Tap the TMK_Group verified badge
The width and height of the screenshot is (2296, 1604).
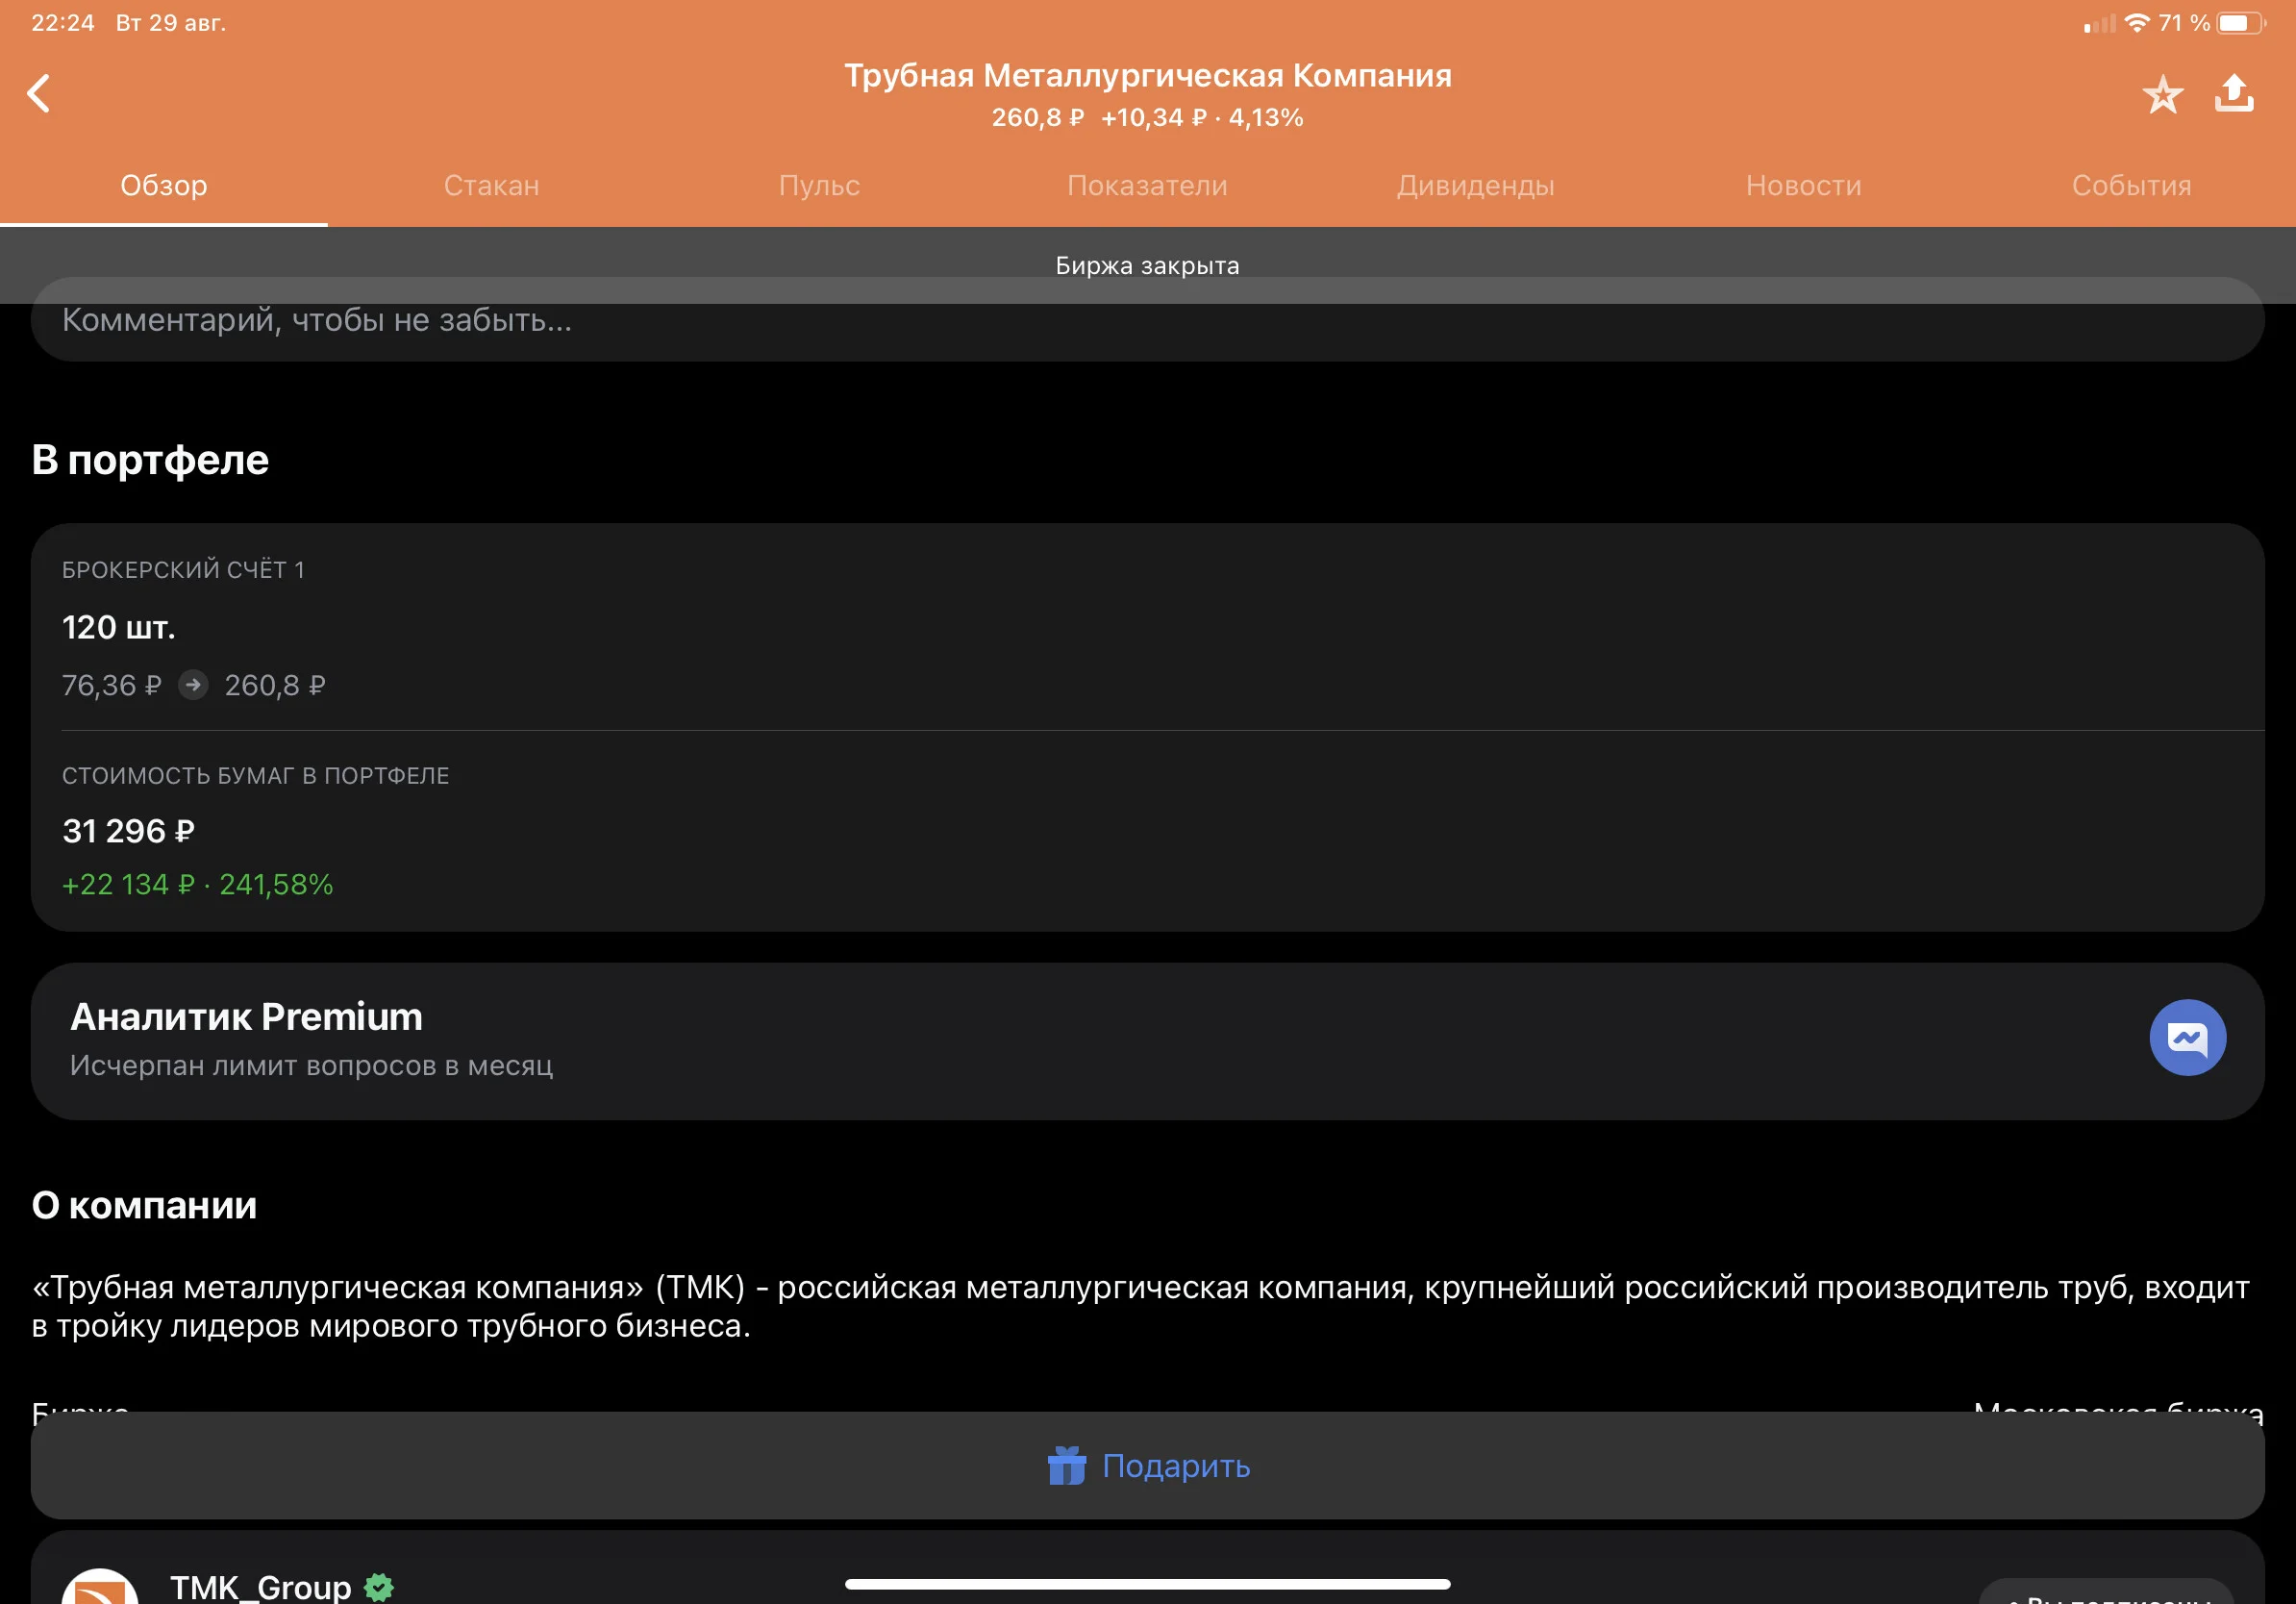coord(379,1586)
